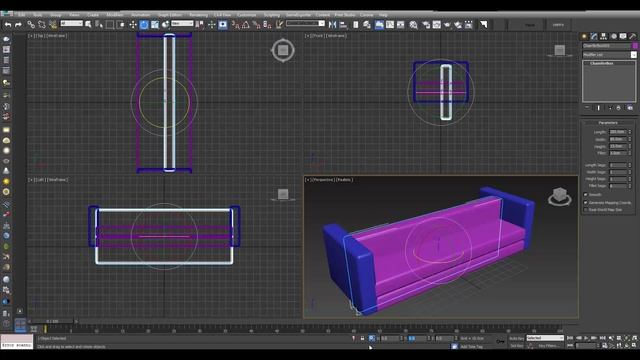Viewport: 640px width, 360px height.
Task: Click the Undo arrow in the main toolbar
Action: click(8, 25)
